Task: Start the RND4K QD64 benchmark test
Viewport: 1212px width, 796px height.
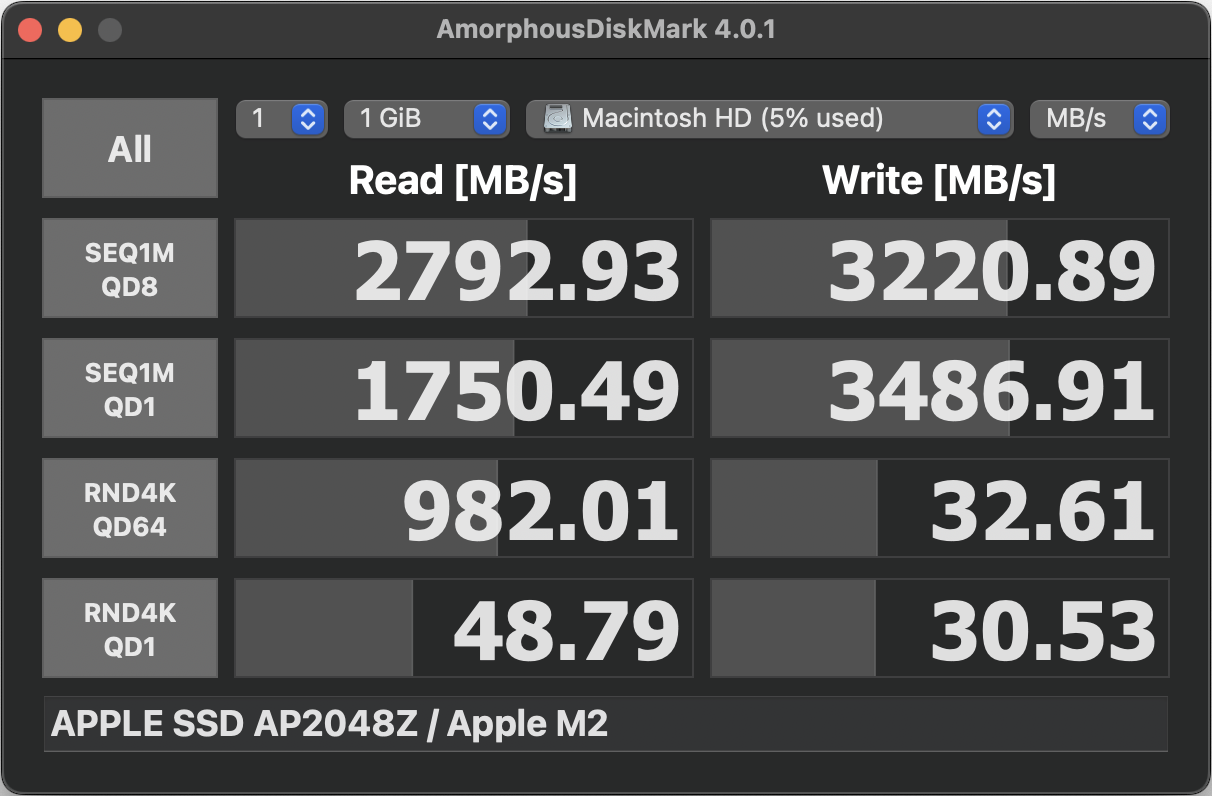Action: pos(129,507)
